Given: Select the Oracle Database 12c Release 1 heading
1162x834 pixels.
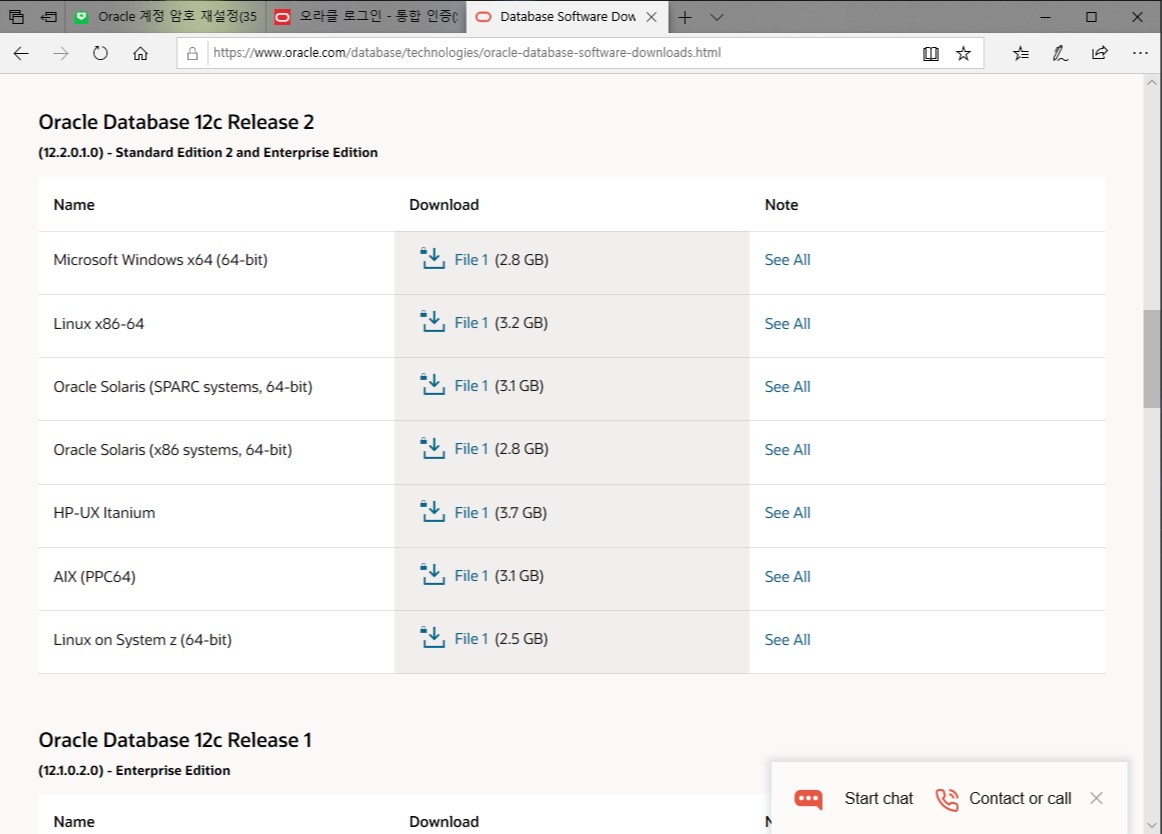Looking at the screenshot, I should pyautogui.click(x=175, y=740).
